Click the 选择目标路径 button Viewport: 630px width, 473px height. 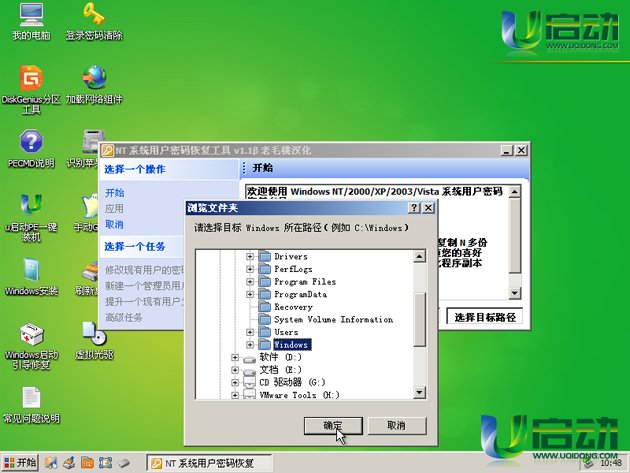coord(485,317)
